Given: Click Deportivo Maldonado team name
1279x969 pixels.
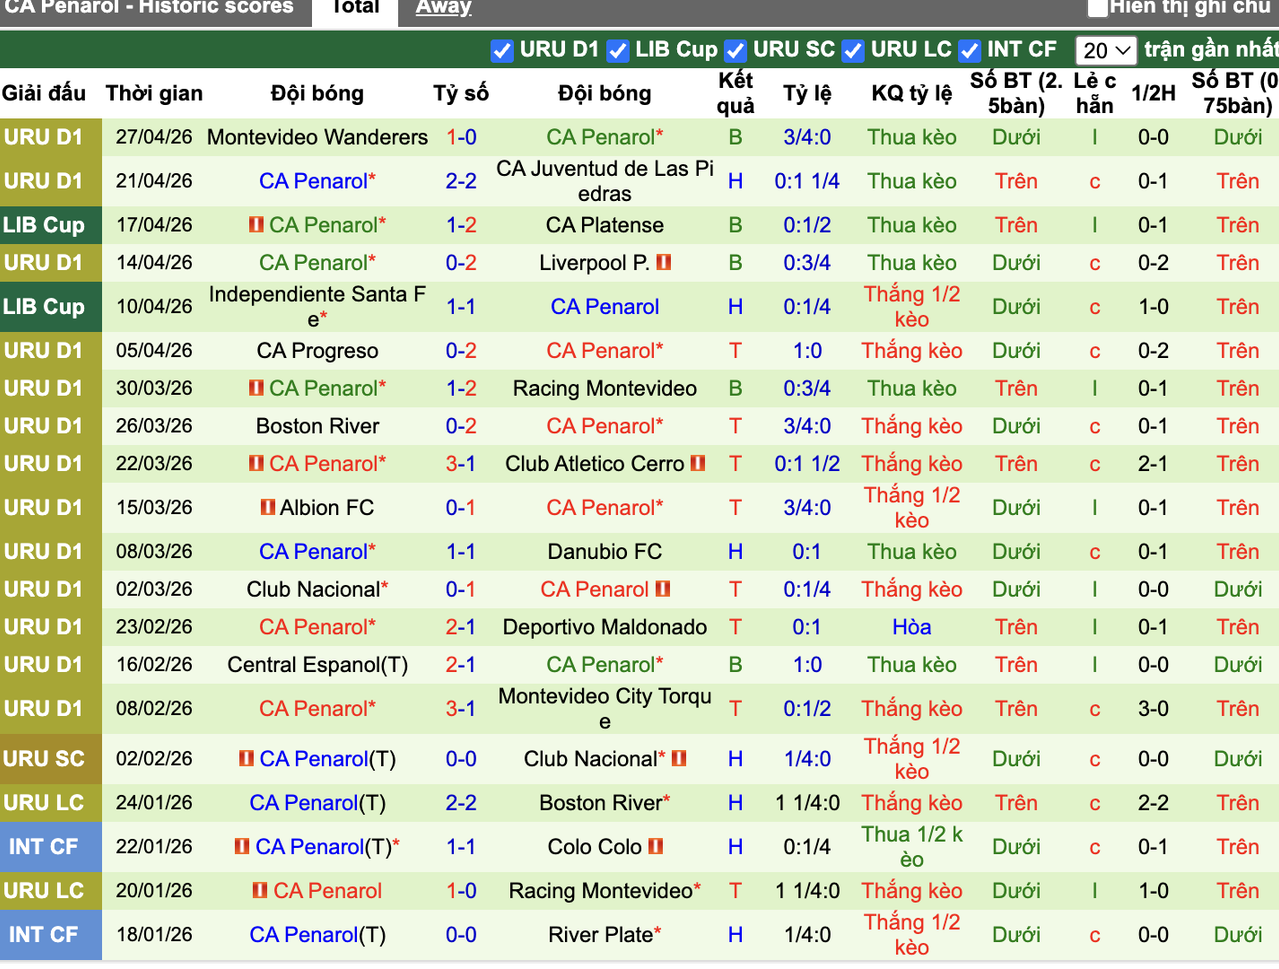Looking at the screenshot, I should (605, 628).
